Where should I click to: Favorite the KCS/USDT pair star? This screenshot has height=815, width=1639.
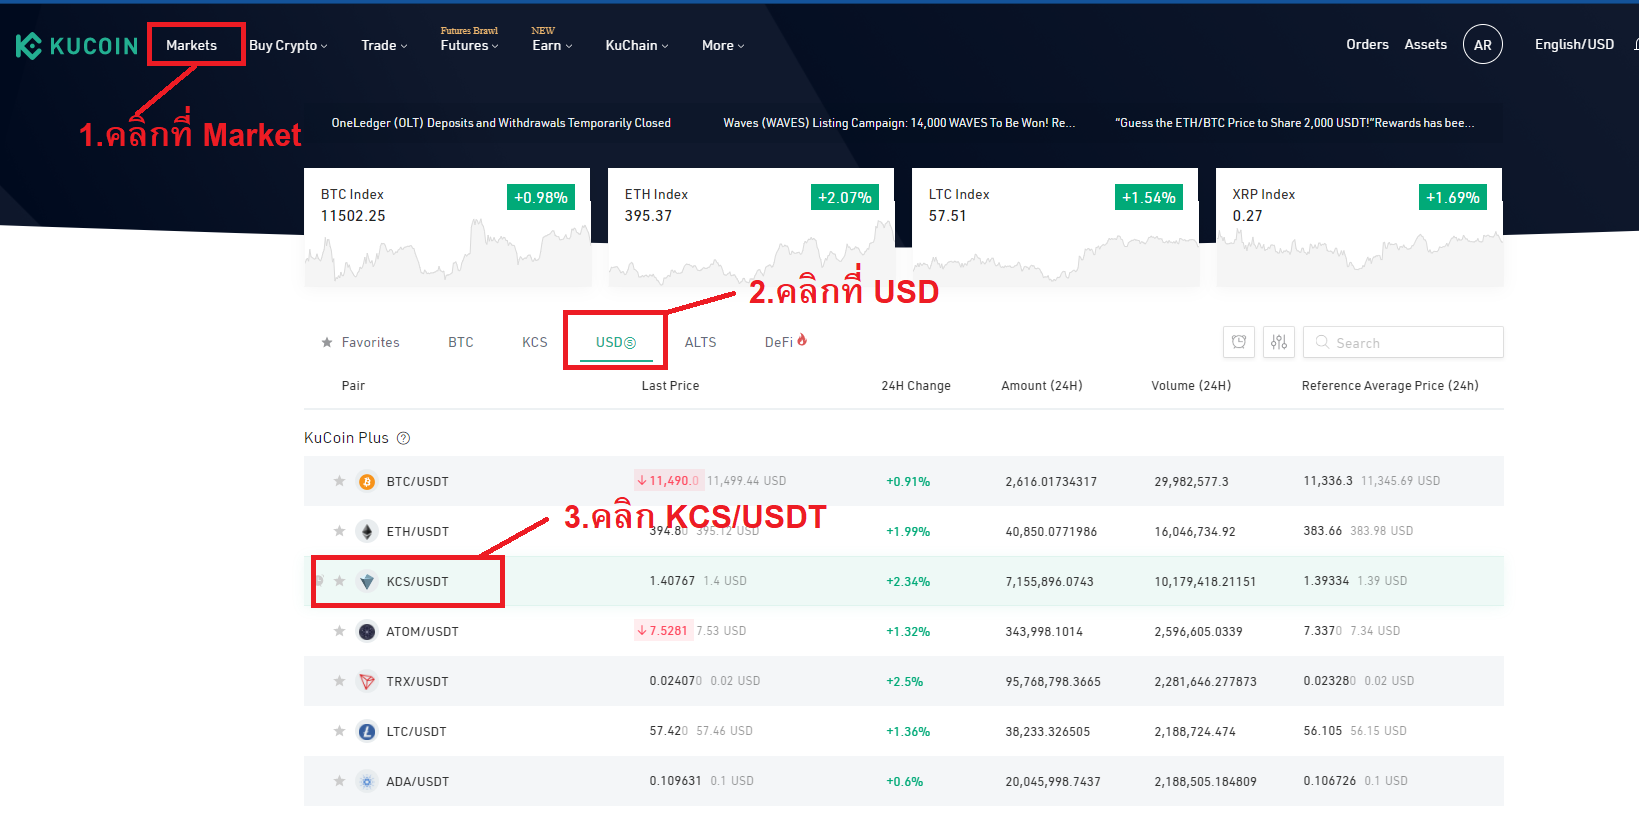pyautogui.click(x=340, y=581)
